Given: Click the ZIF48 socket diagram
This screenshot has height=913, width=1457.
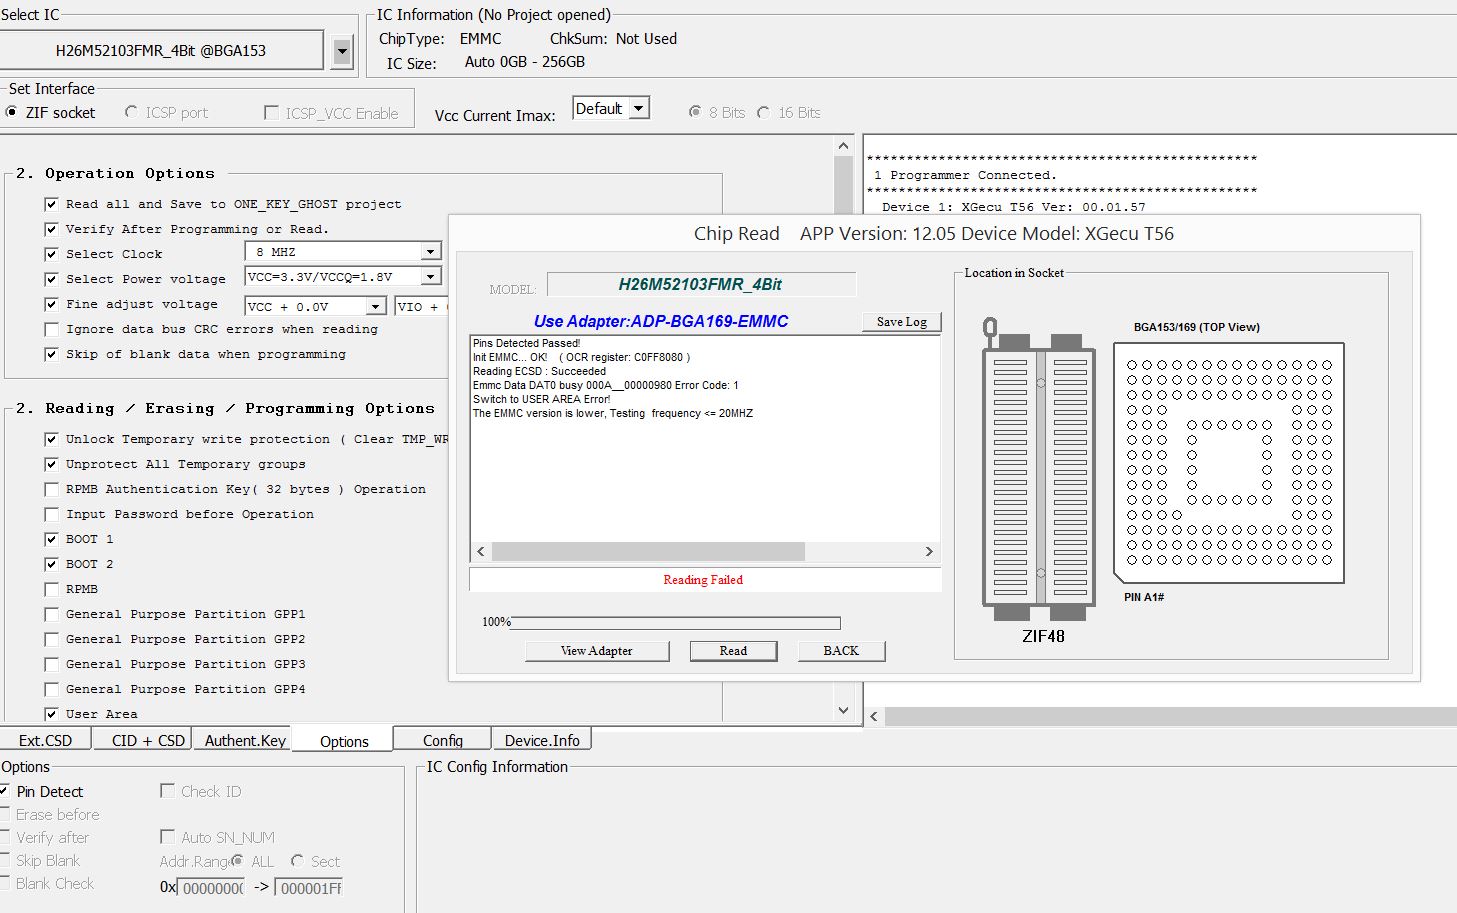Looking at the screenshot, I should [1040, 475].
